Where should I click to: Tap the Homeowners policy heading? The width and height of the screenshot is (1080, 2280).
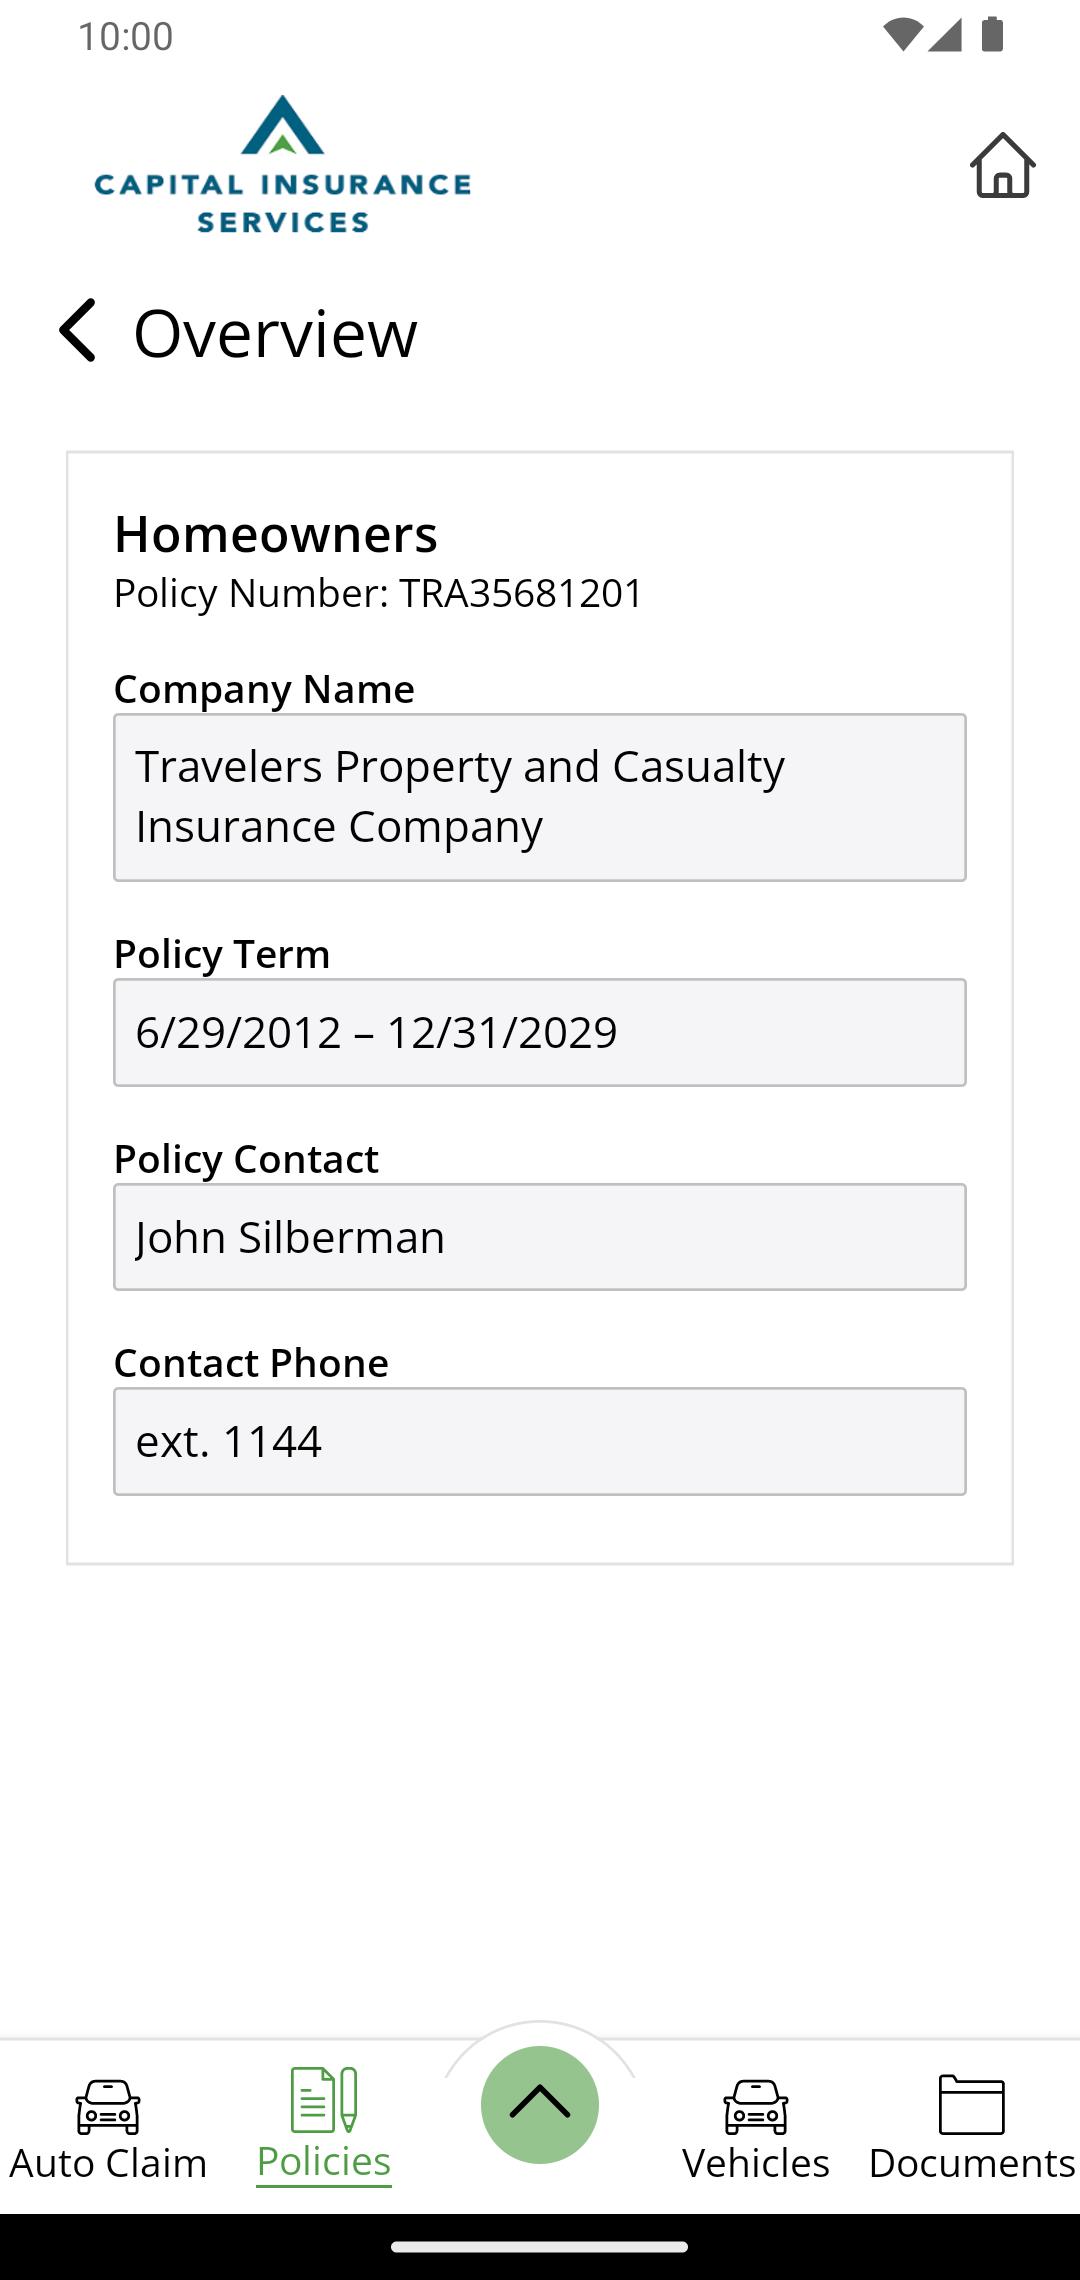[x=276, y=534]
